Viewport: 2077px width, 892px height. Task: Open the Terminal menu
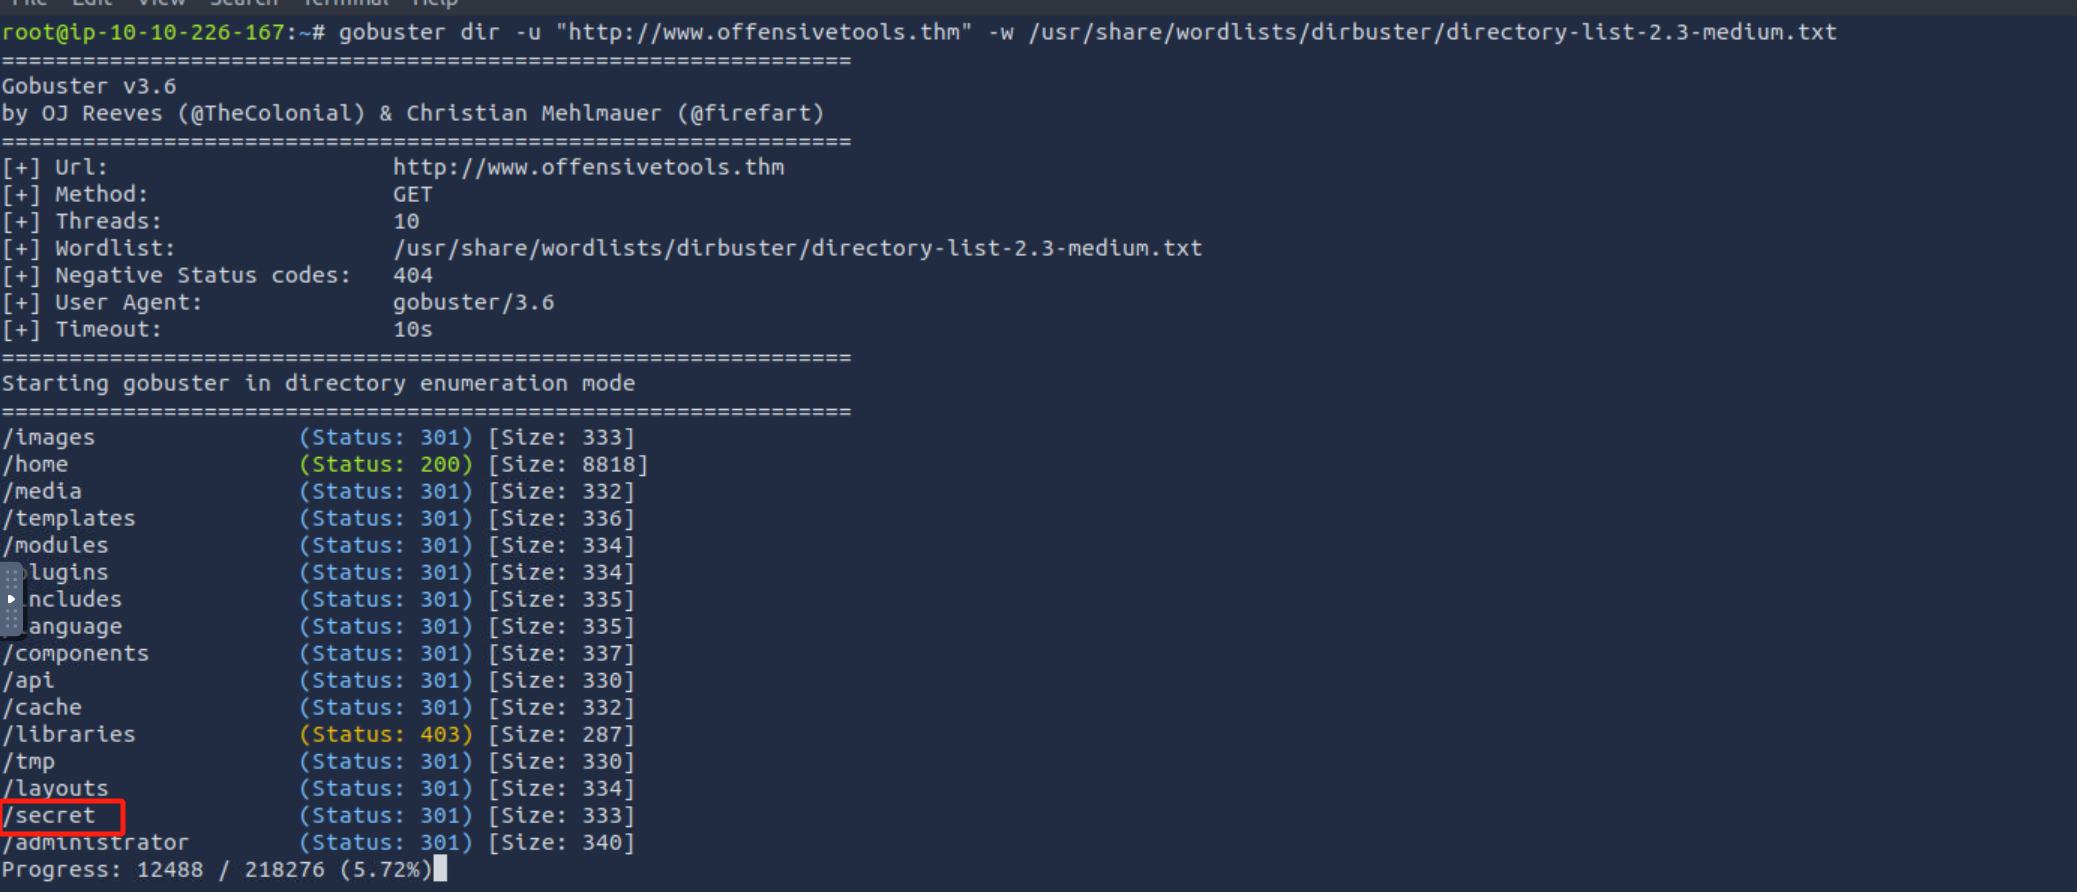[x=345, y=3]
